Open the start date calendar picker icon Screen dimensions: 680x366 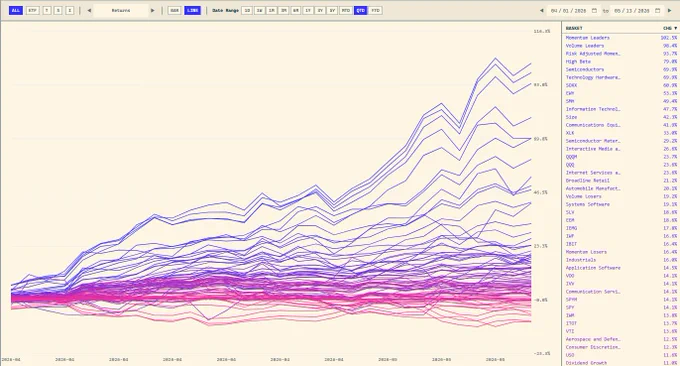(x=594, y=10)
